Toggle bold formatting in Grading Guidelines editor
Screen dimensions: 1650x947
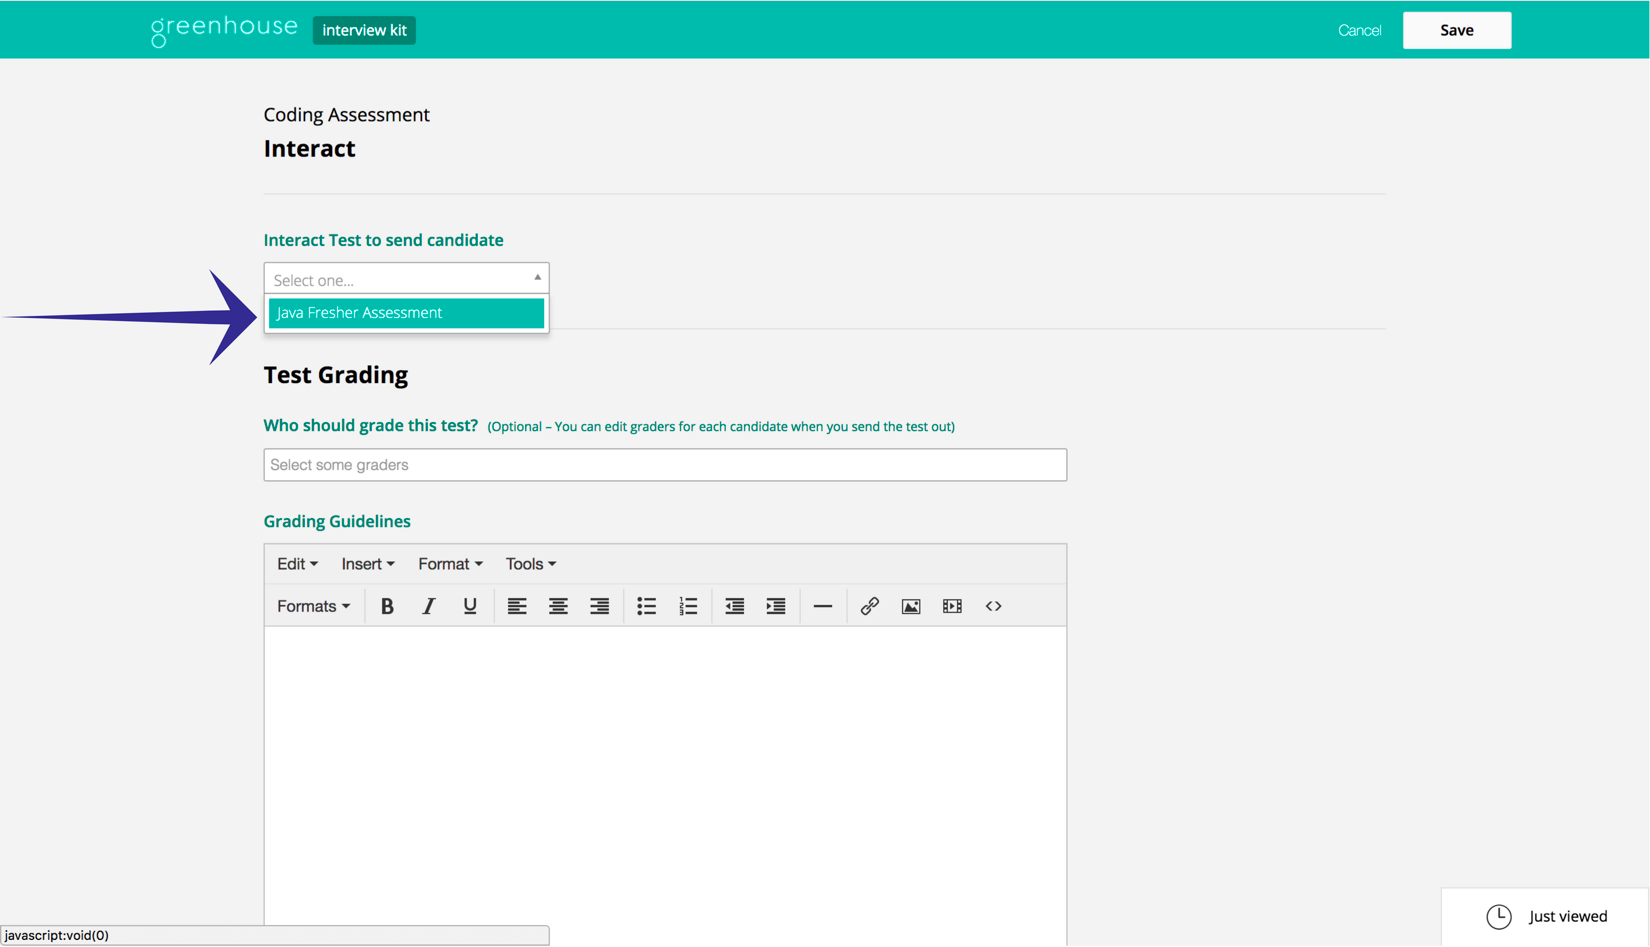click(387, 606)
